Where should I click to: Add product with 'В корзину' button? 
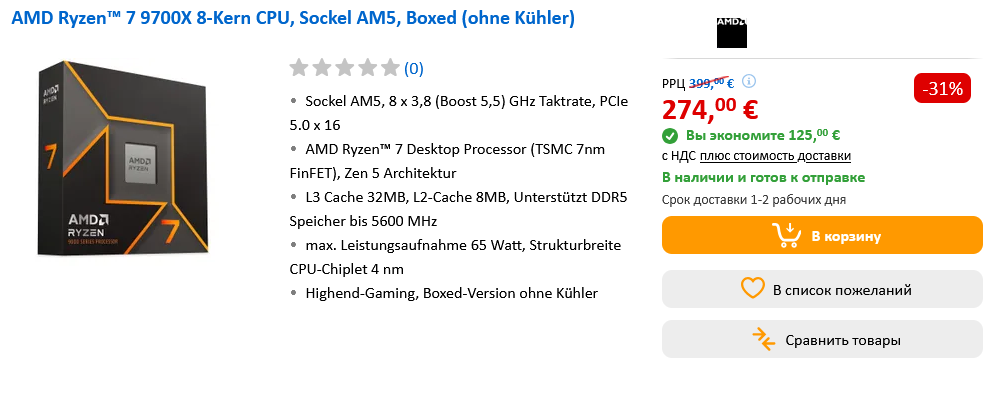click(822, 235)
